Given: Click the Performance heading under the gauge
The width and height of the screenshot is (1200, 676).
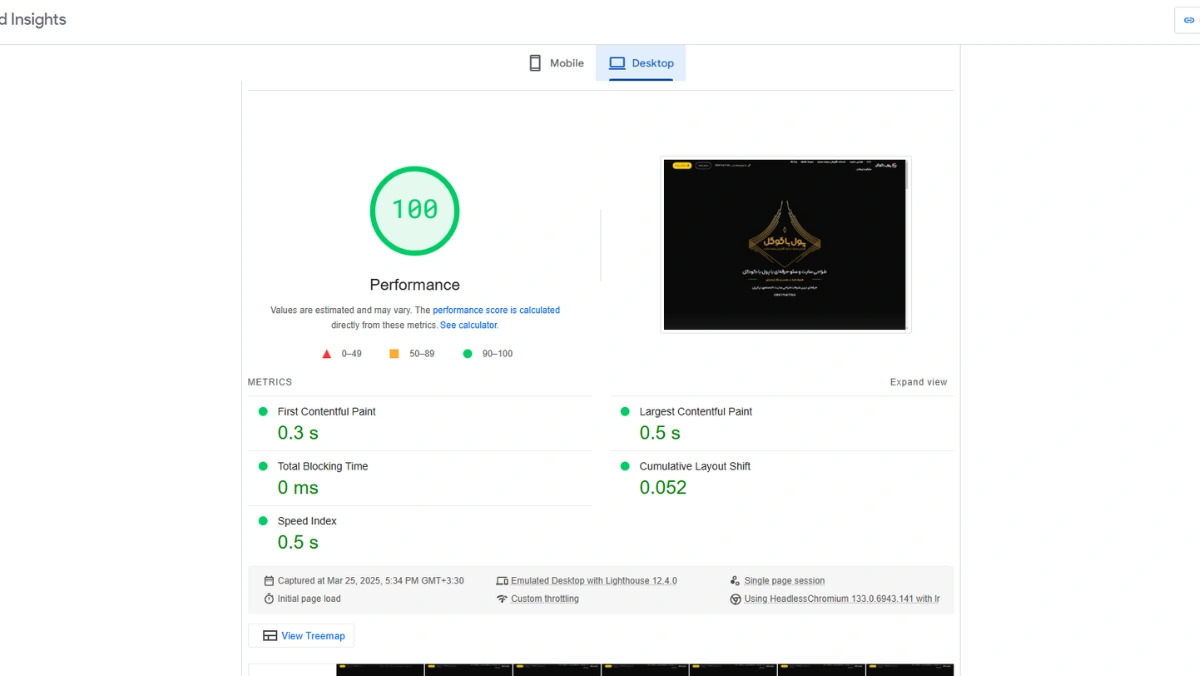Looking at the screenshot, I should [415, 285].
